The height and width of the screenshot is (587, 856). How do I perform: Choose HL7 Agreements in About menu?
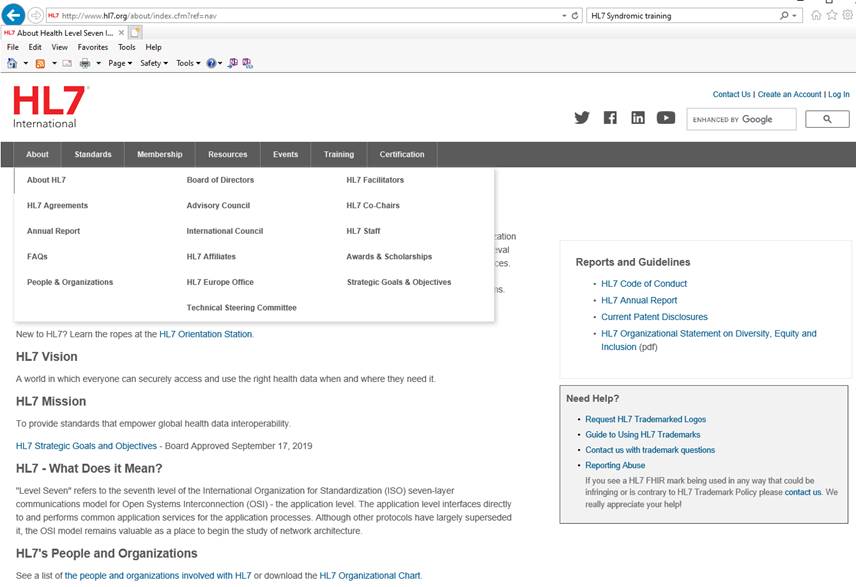(x=57, y=206)
